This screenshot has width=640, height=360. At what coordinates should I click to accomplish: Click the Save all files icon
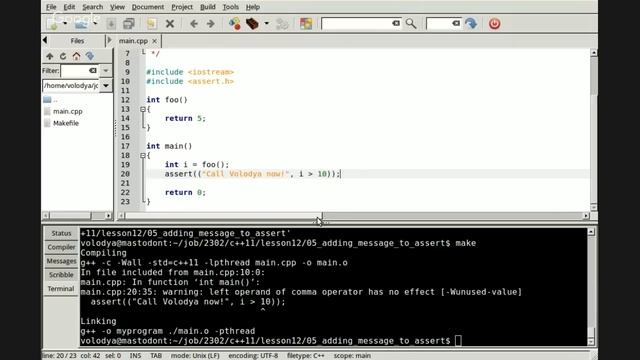click(129, 24)
